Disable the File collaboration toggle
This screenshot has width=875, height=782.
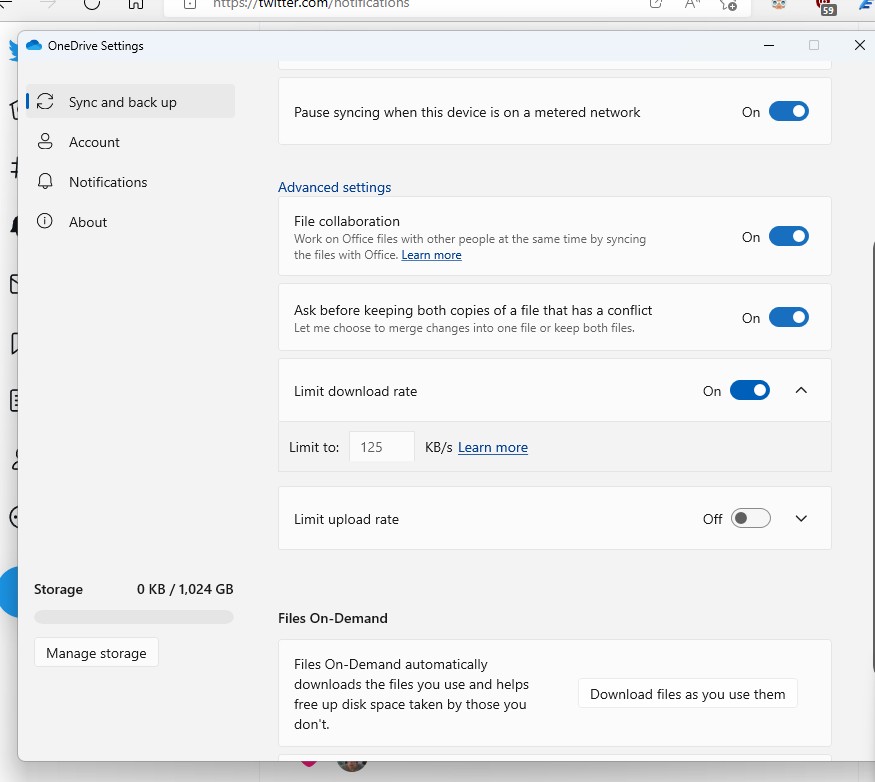(x=788, y=237)
